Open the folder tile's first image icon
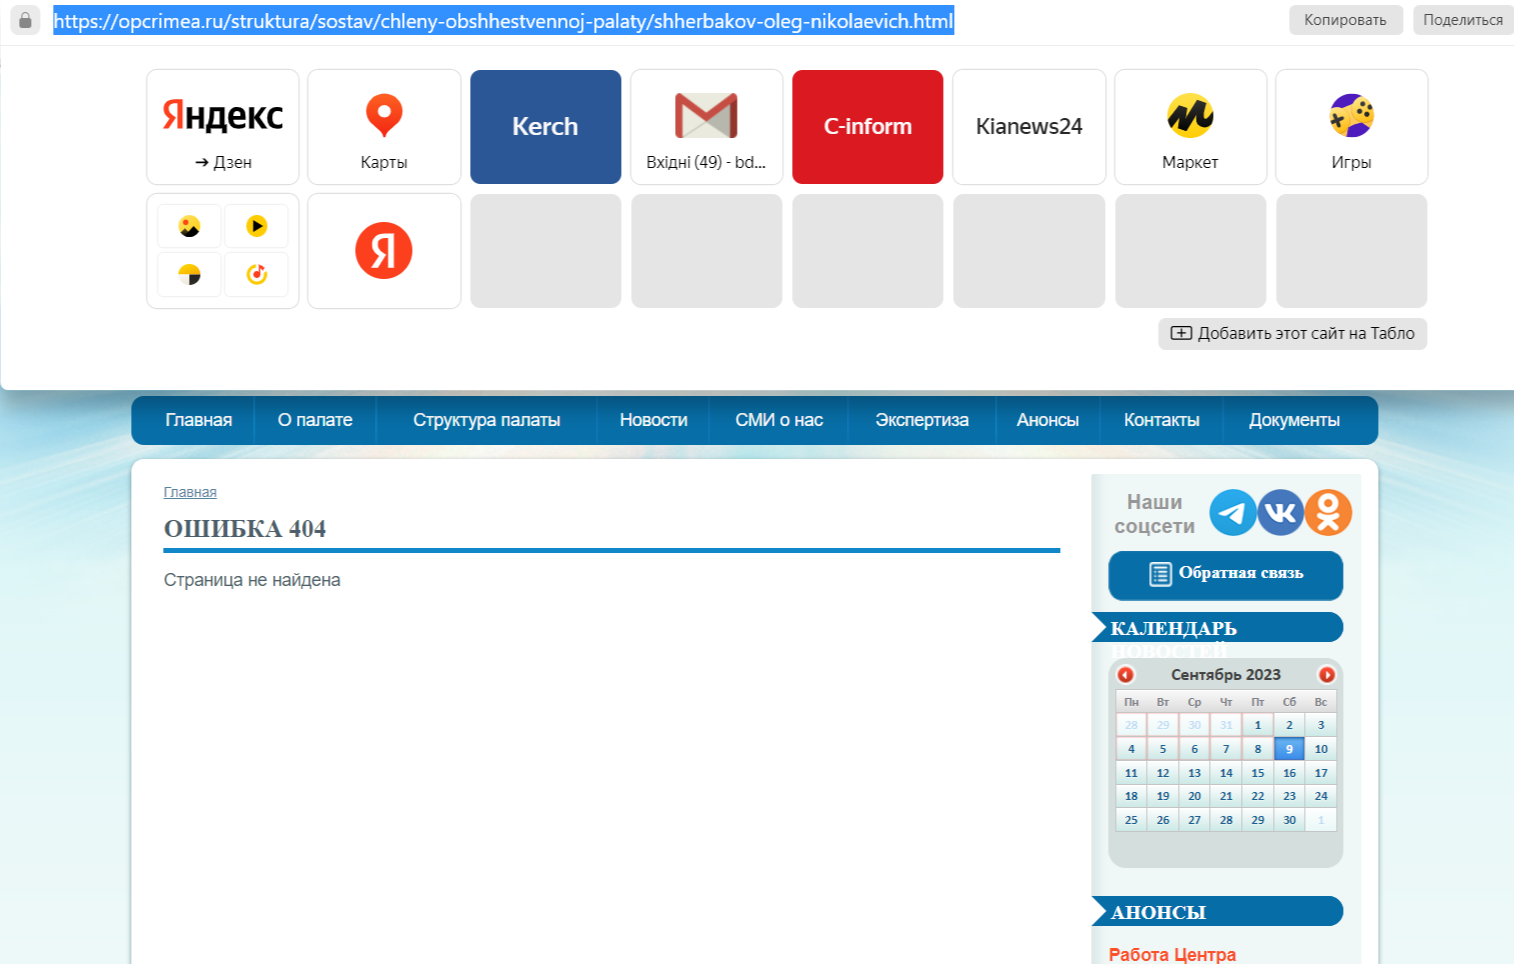 tap(190, 226)
